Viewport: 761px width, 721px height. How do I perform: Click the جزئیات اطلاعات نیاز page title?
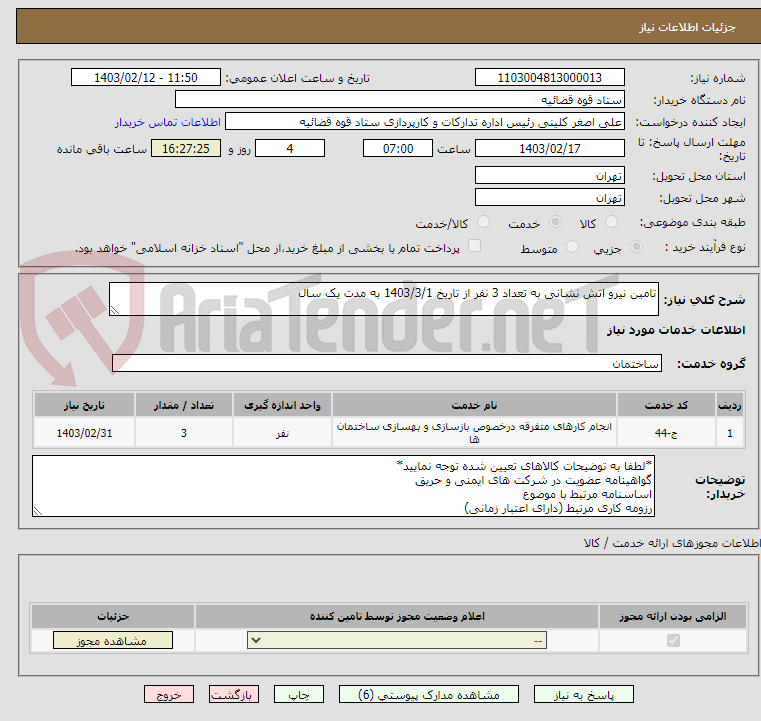[x=687, y=27]
